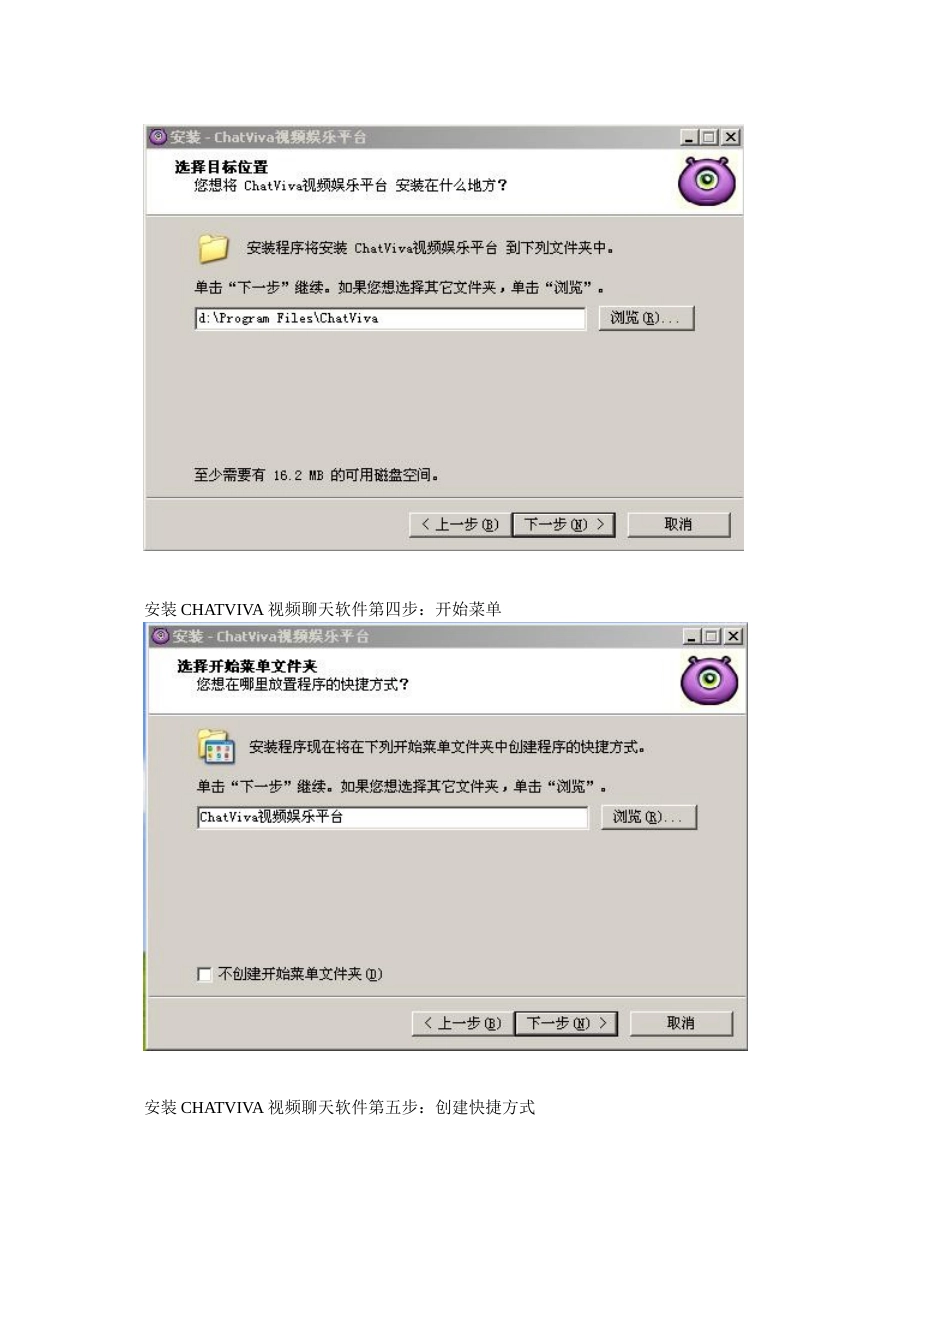Click the title bar icon of first installer window
The height and width of the screenshot is (1344, 950).
click(158, 137)
